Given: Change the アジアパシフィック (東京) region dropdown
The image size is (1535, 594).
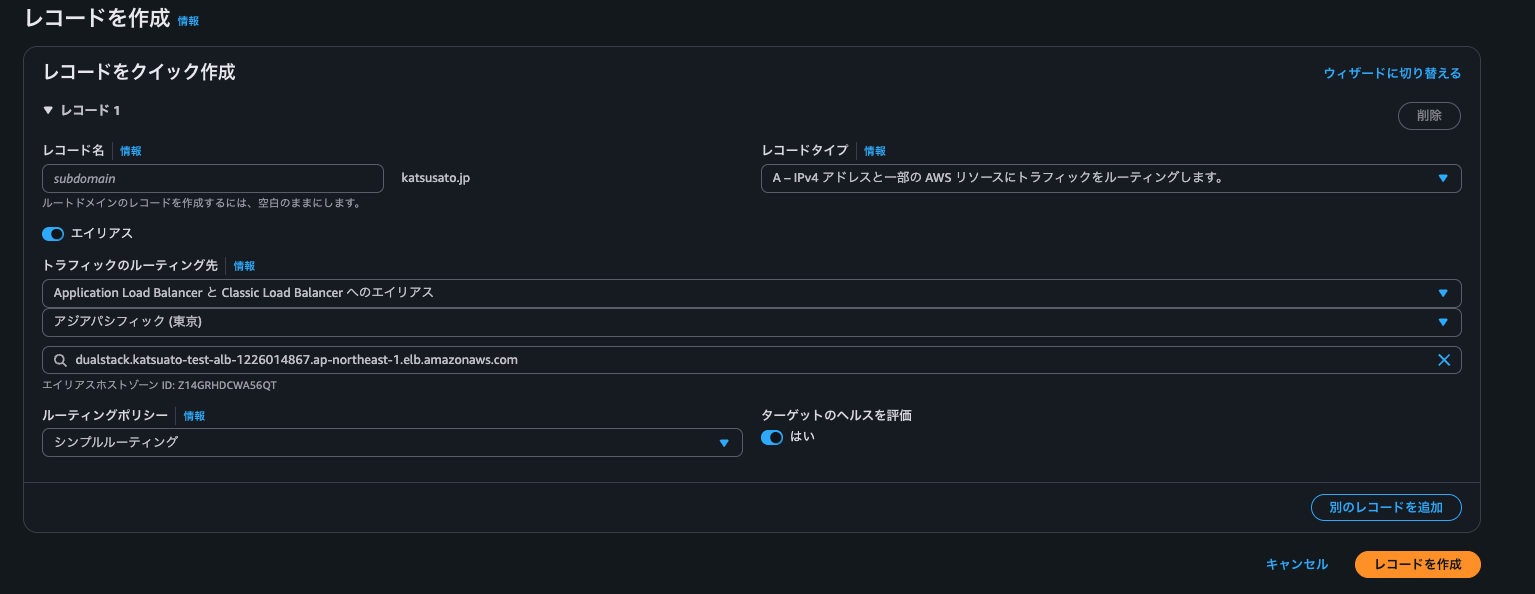Looking at the screenshot, I should (x=1443, y=322).
